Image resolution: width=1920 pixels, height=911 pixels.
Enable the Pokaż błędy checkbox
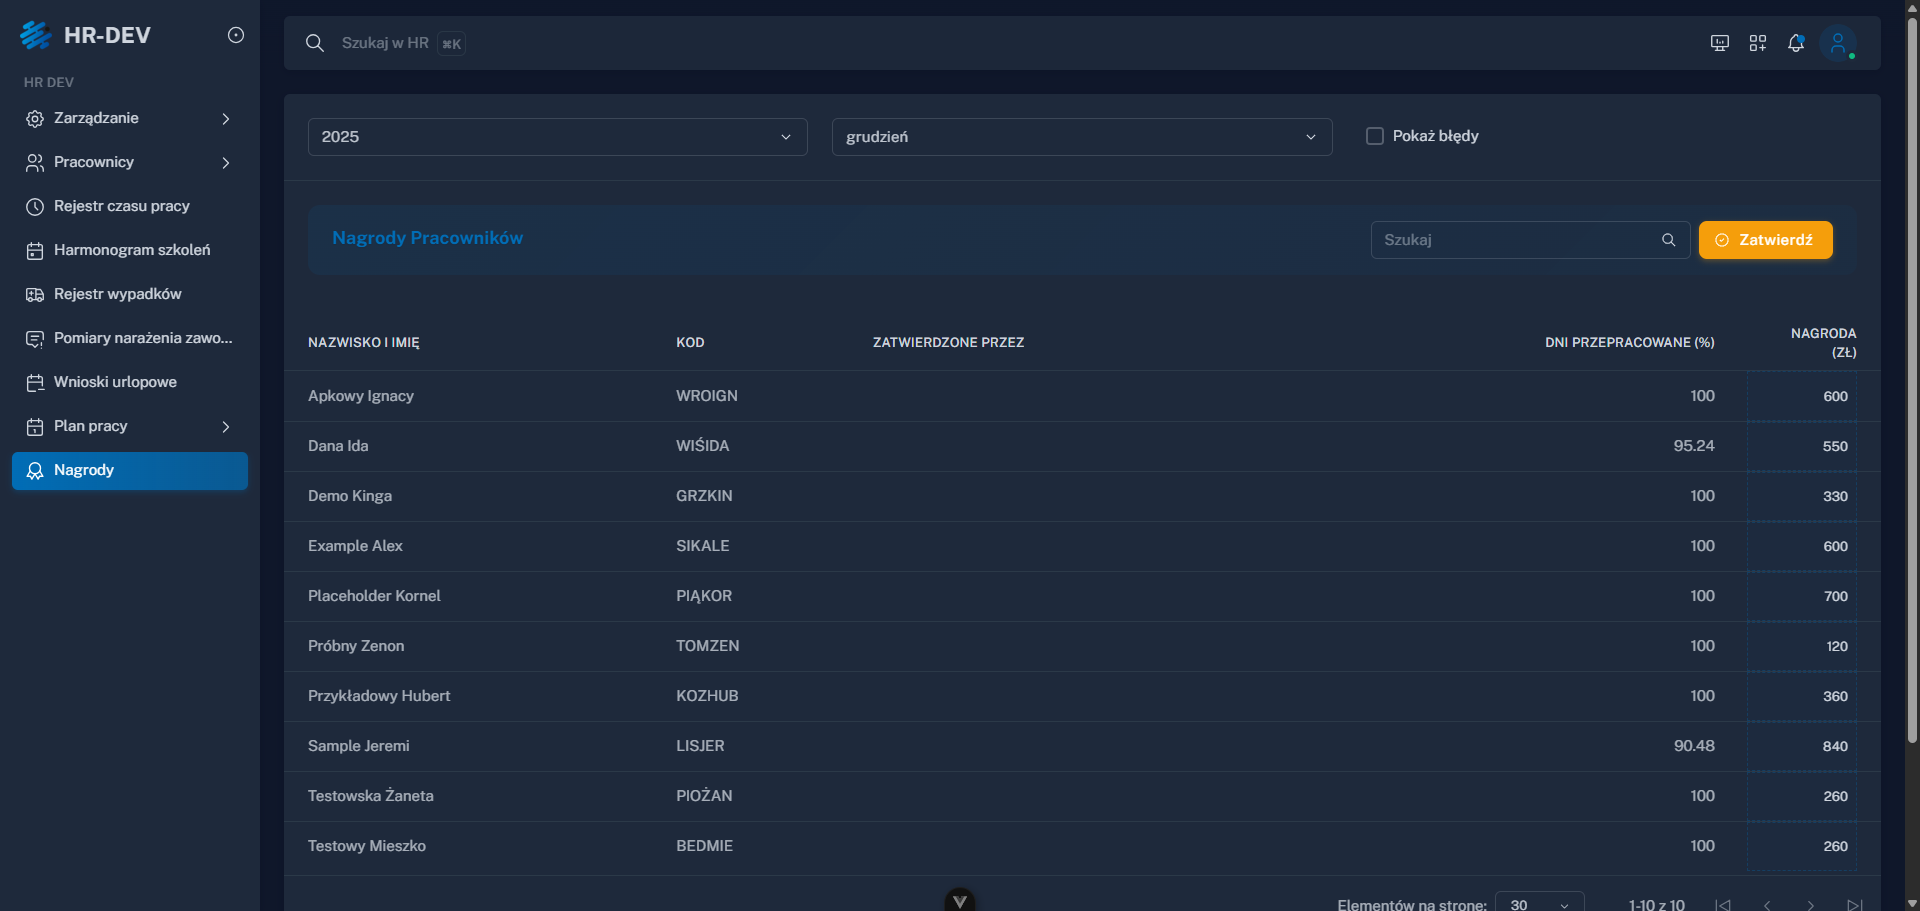pos(1375,135)
